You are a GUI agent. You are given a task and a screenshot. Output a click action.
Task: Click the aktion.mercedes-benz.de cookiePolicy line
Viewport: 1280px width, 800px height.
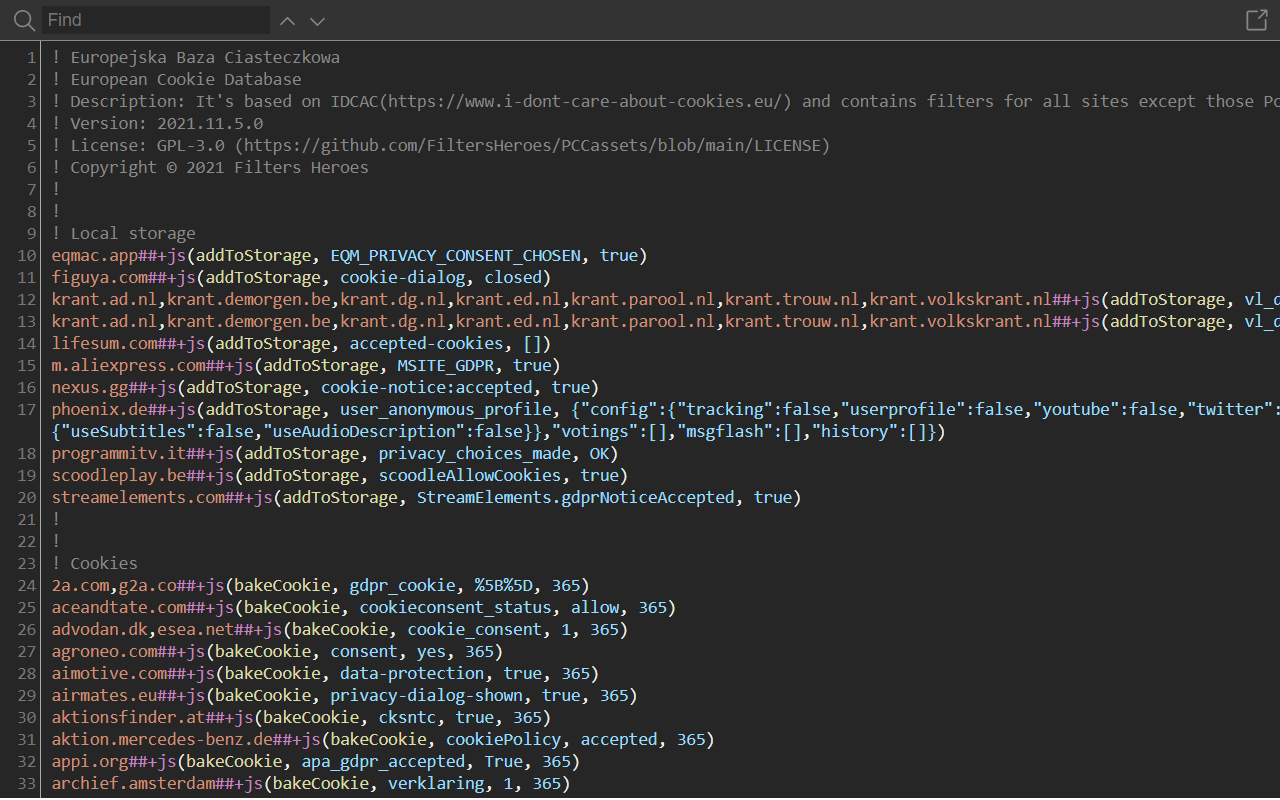(x=383, y=739)
